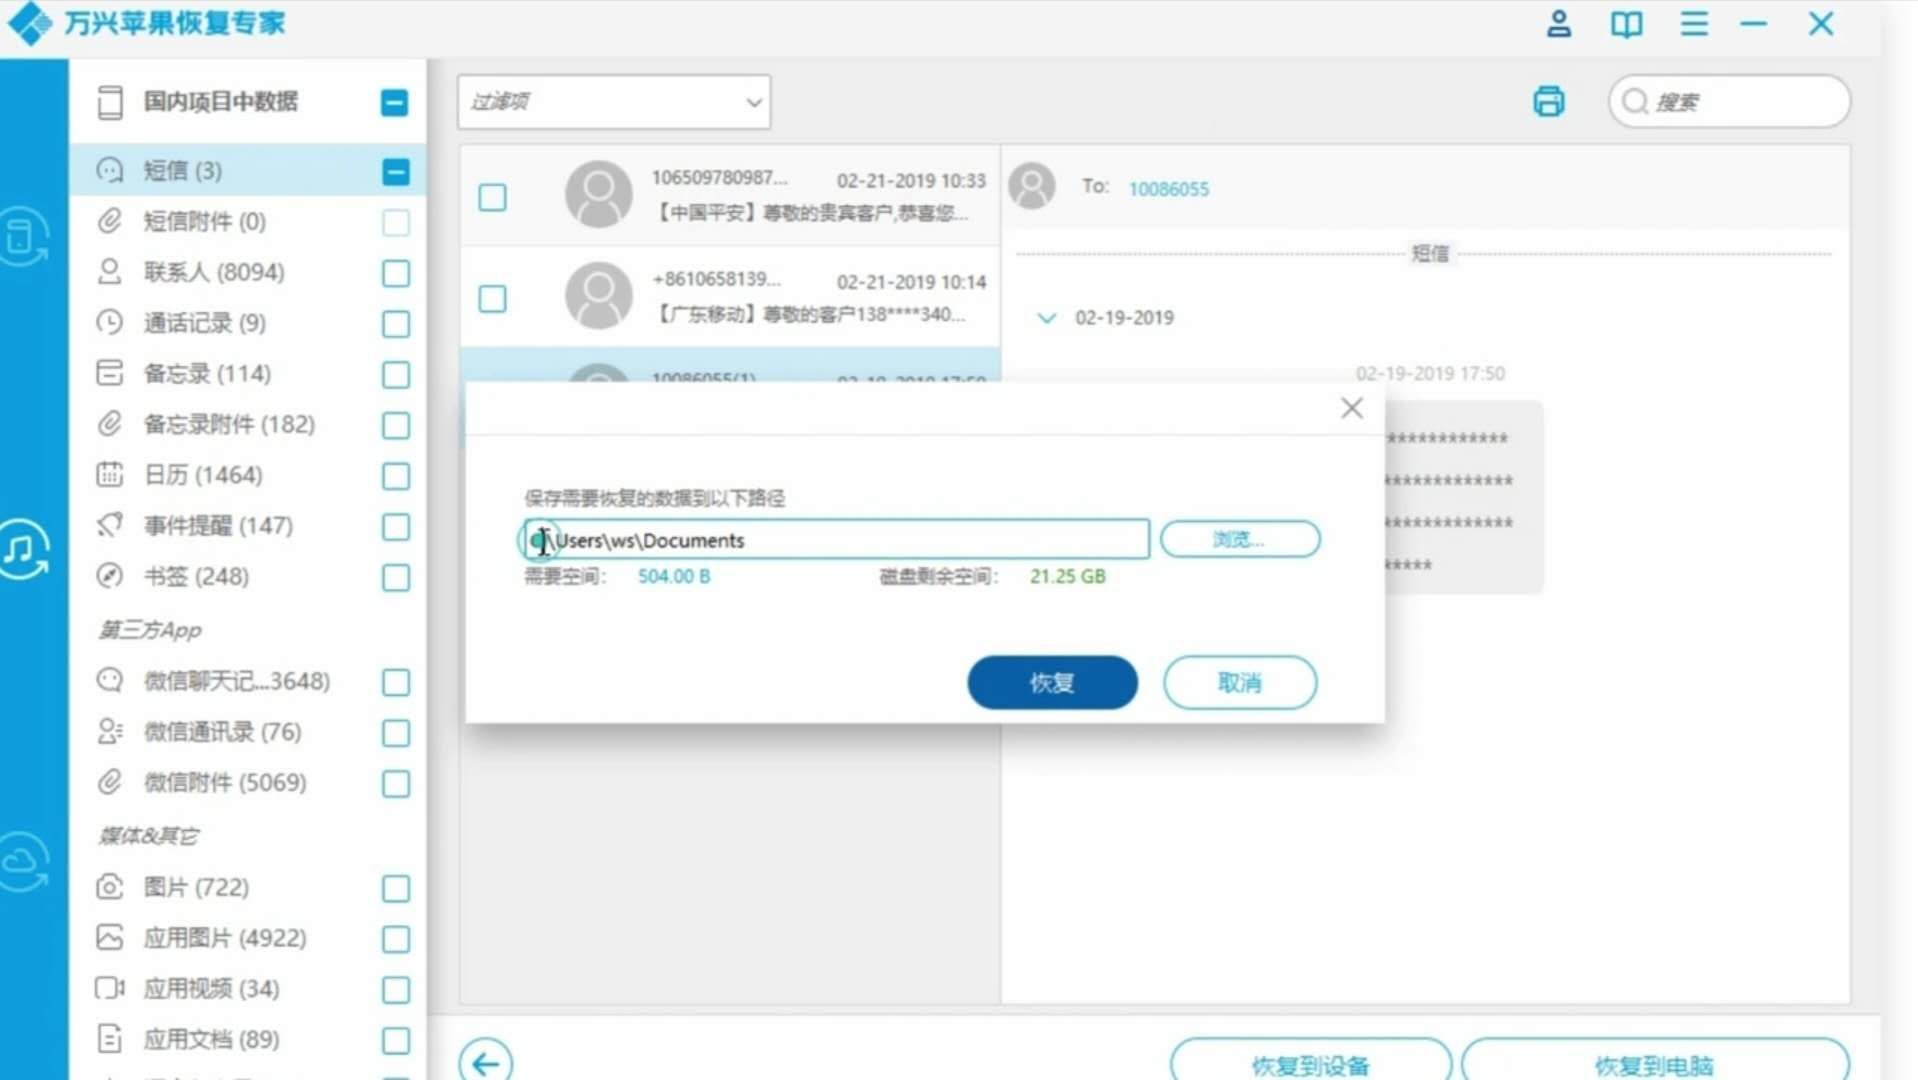
Task: Uncheck the 国内项目中数据 master checkbox
Action: click(395, 102)
